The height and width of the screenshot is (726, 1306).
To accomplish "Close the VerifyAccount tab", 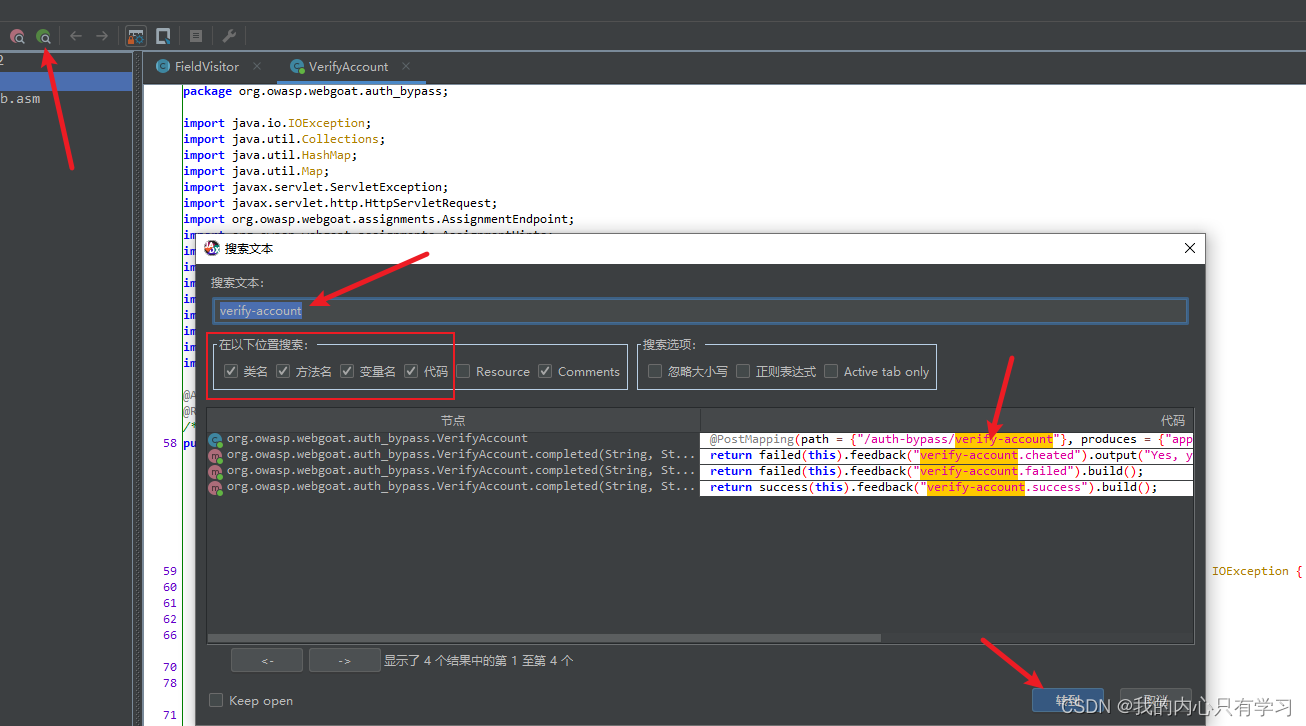I will click(x=406, y=66).
